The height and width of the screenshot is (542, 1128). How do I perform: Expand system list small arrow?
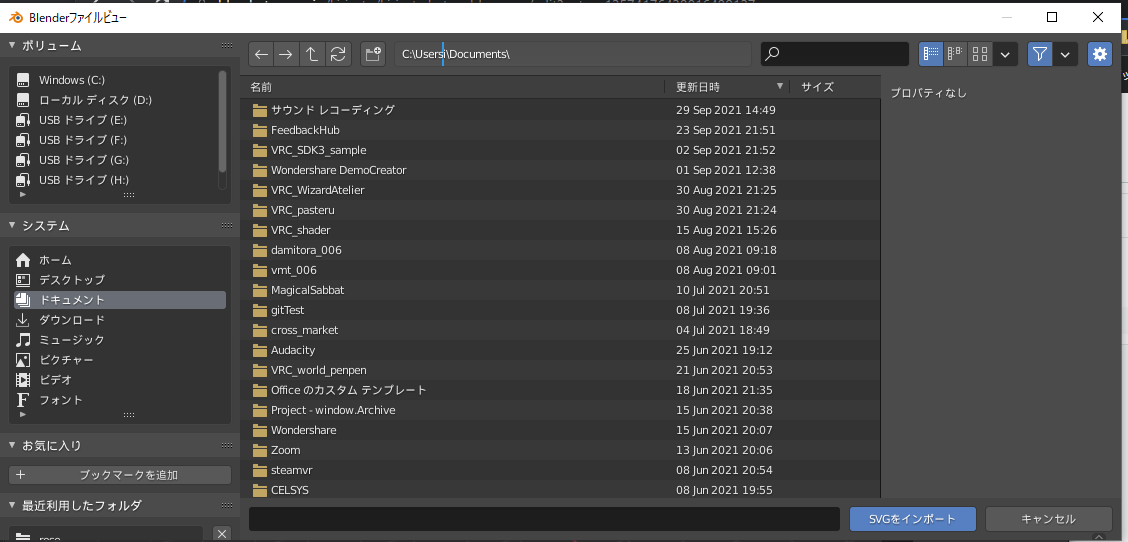pyautogui.click(x=22, y=415)
